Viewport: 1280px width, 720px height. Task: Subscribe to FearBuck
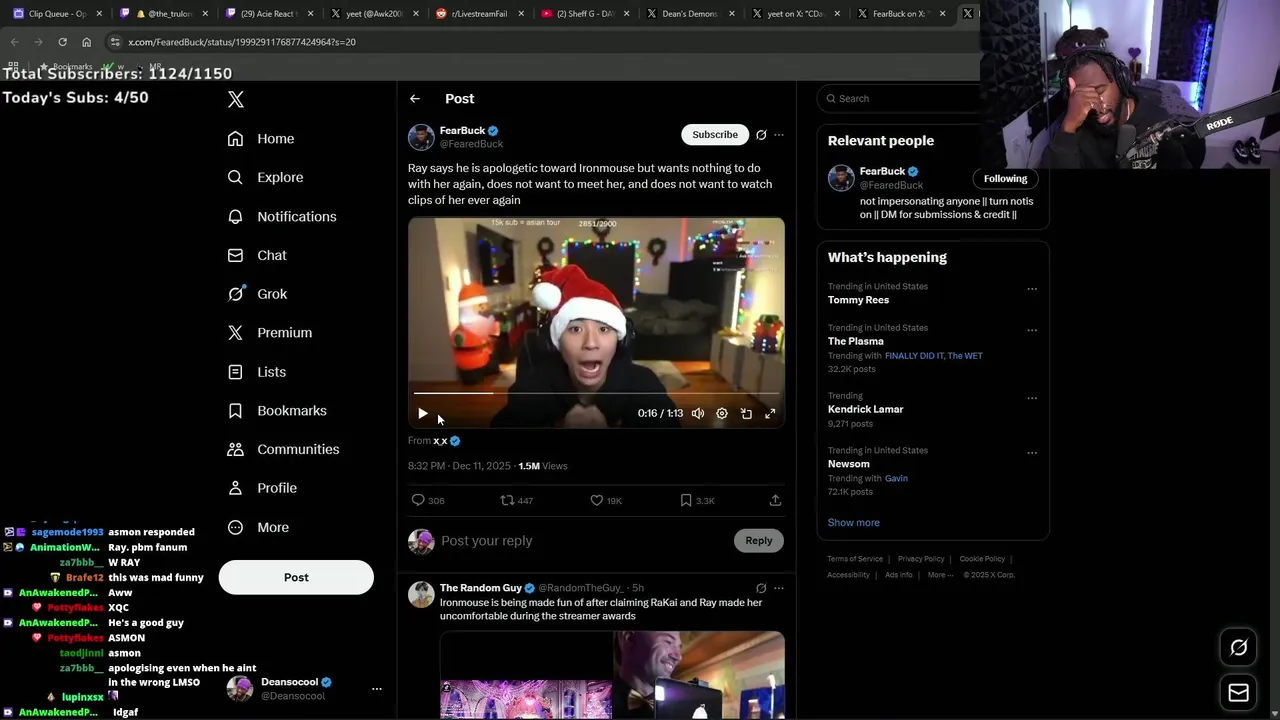tap(715, 134)
